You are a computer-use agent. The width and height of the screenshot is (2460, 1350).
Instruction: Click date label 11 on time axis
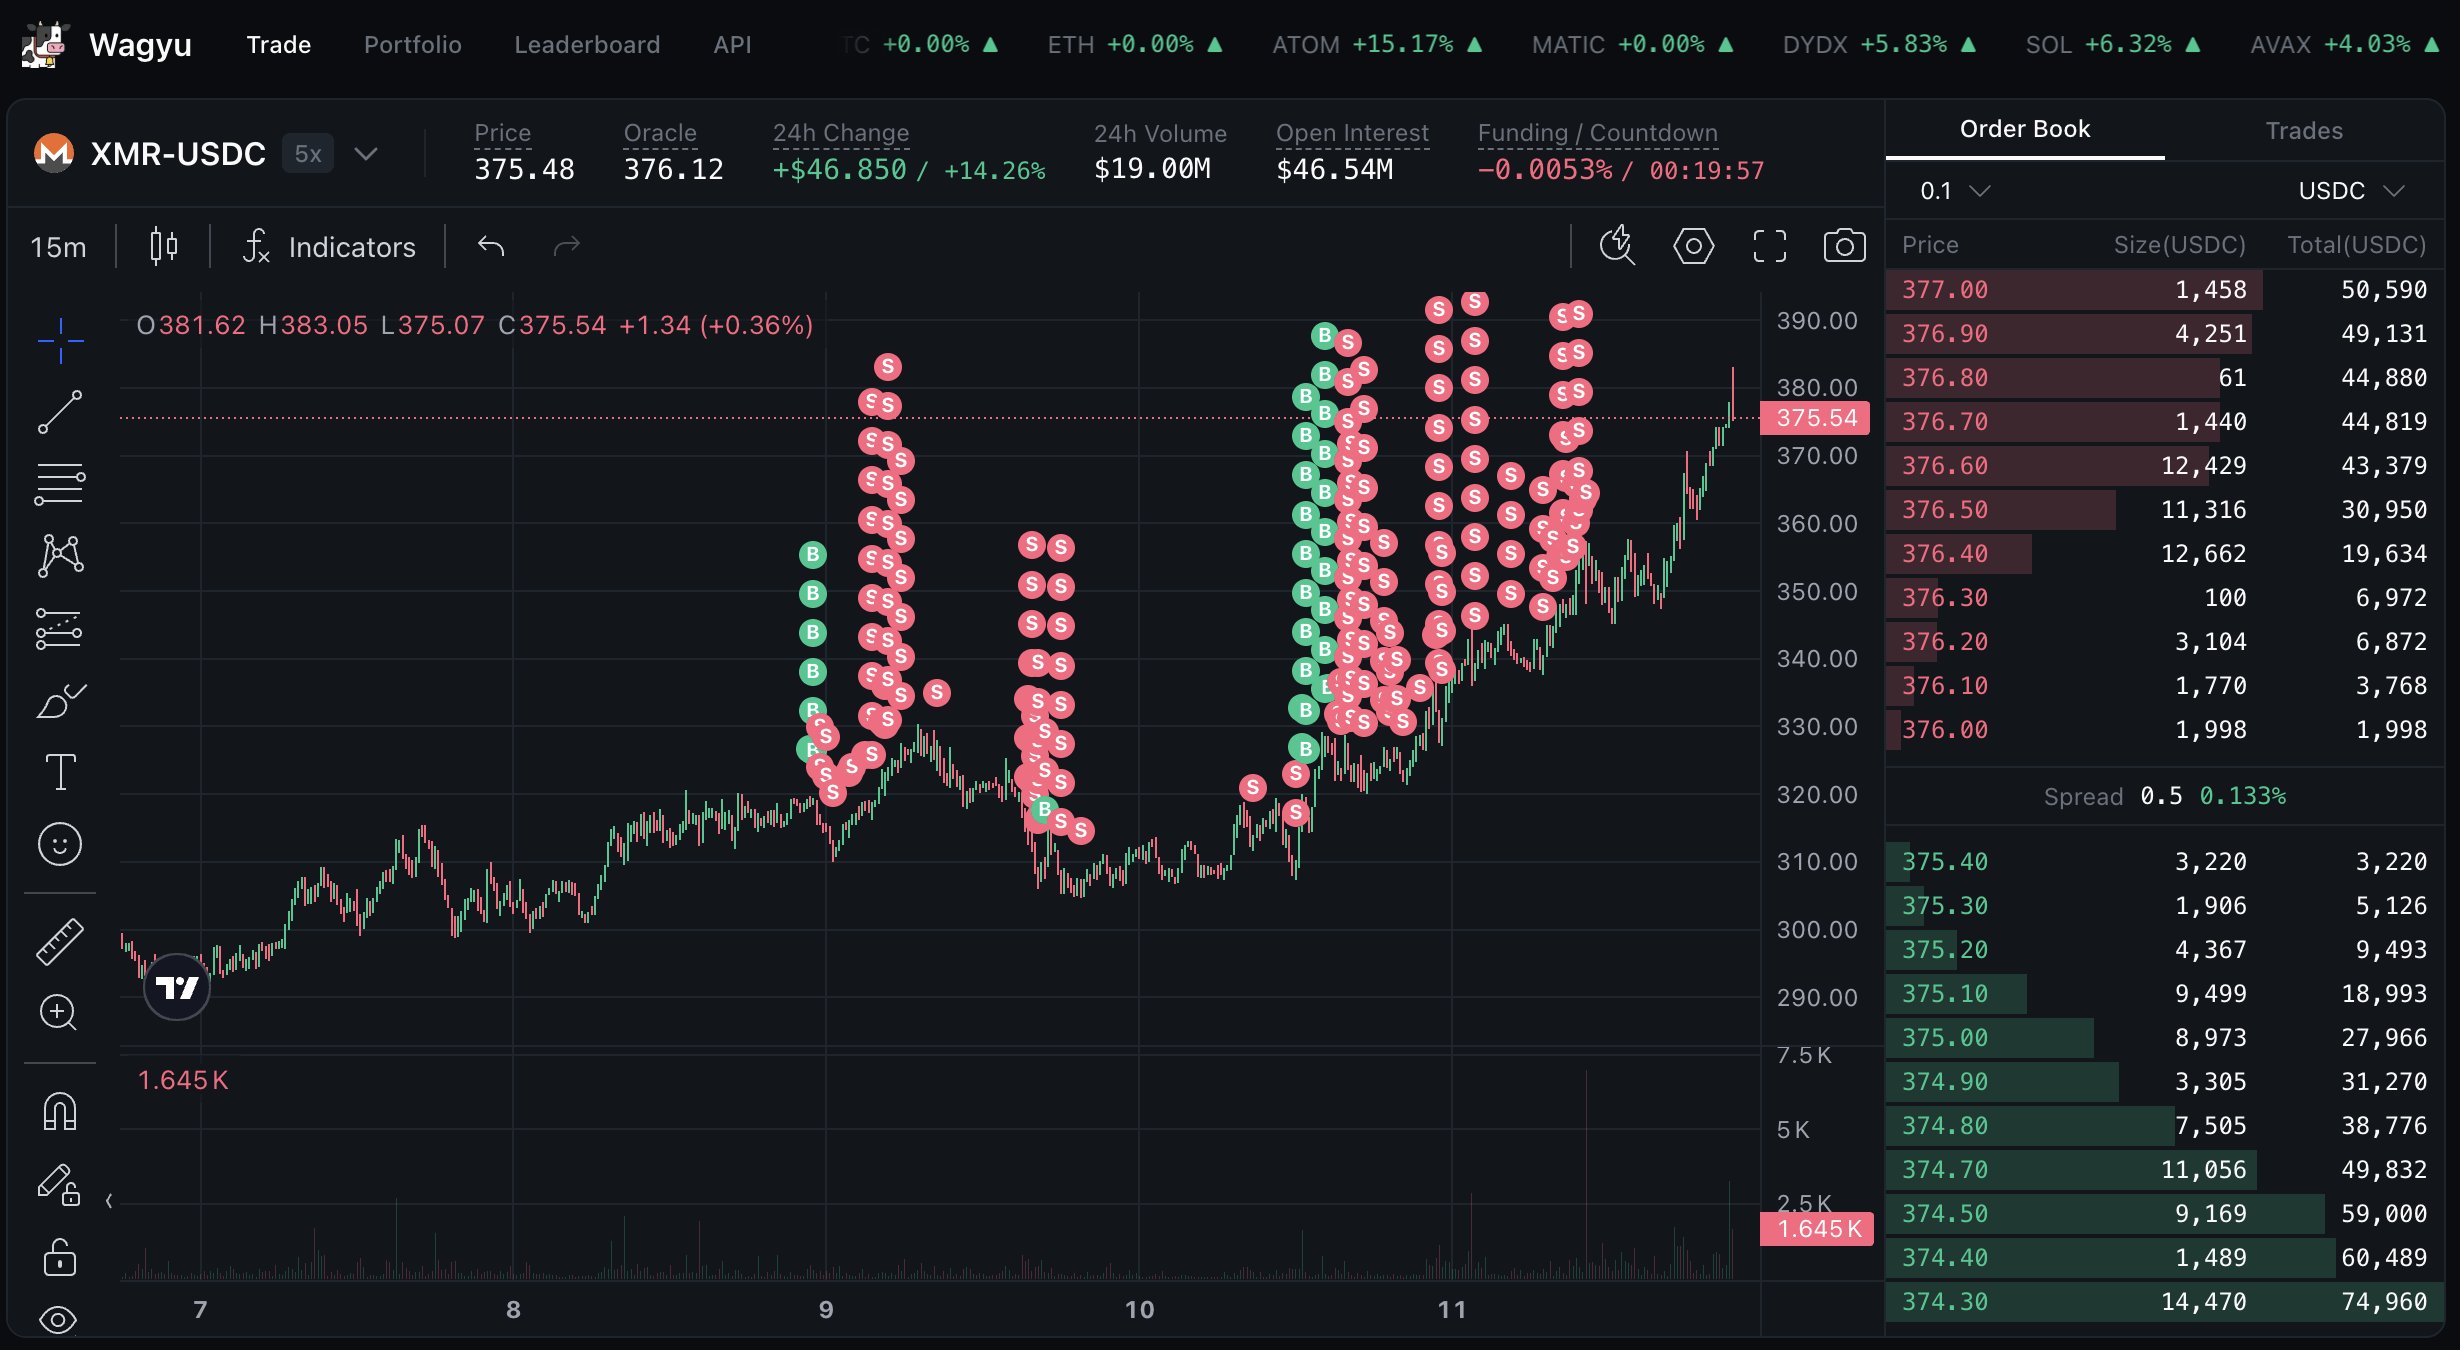[1452, 1309]
